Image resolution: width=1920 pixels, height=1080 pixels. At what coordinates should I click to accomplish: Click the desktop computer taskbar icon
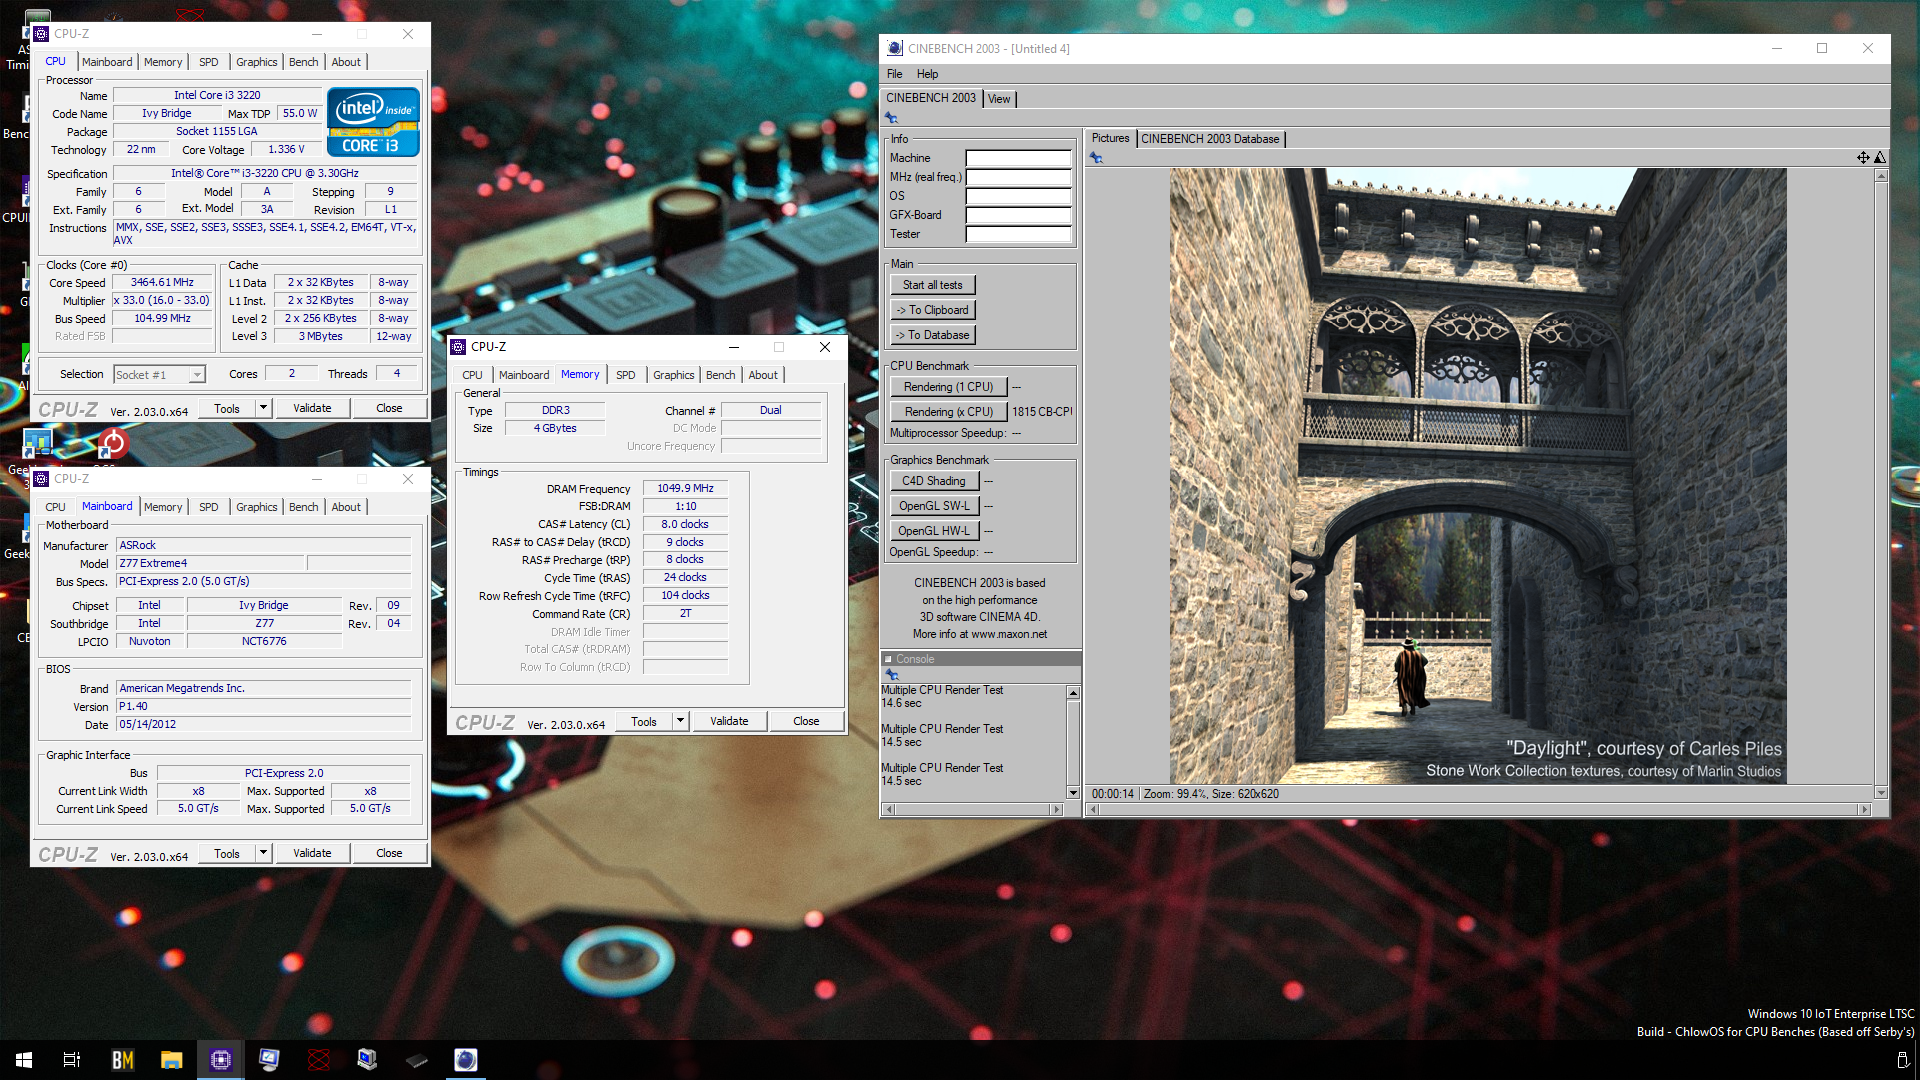[367, 1060]
